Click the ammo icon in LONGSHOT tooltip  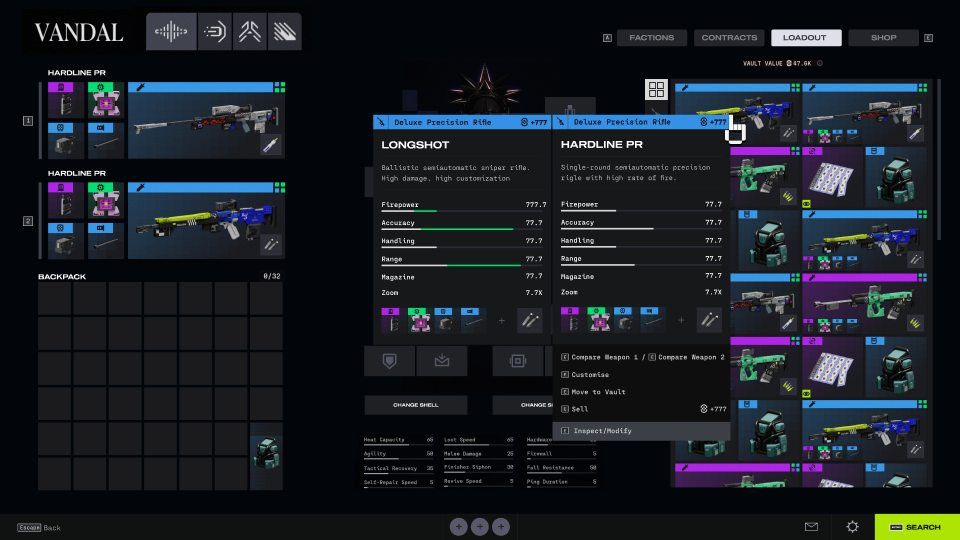pyautogui.click(x=530, y=320)
